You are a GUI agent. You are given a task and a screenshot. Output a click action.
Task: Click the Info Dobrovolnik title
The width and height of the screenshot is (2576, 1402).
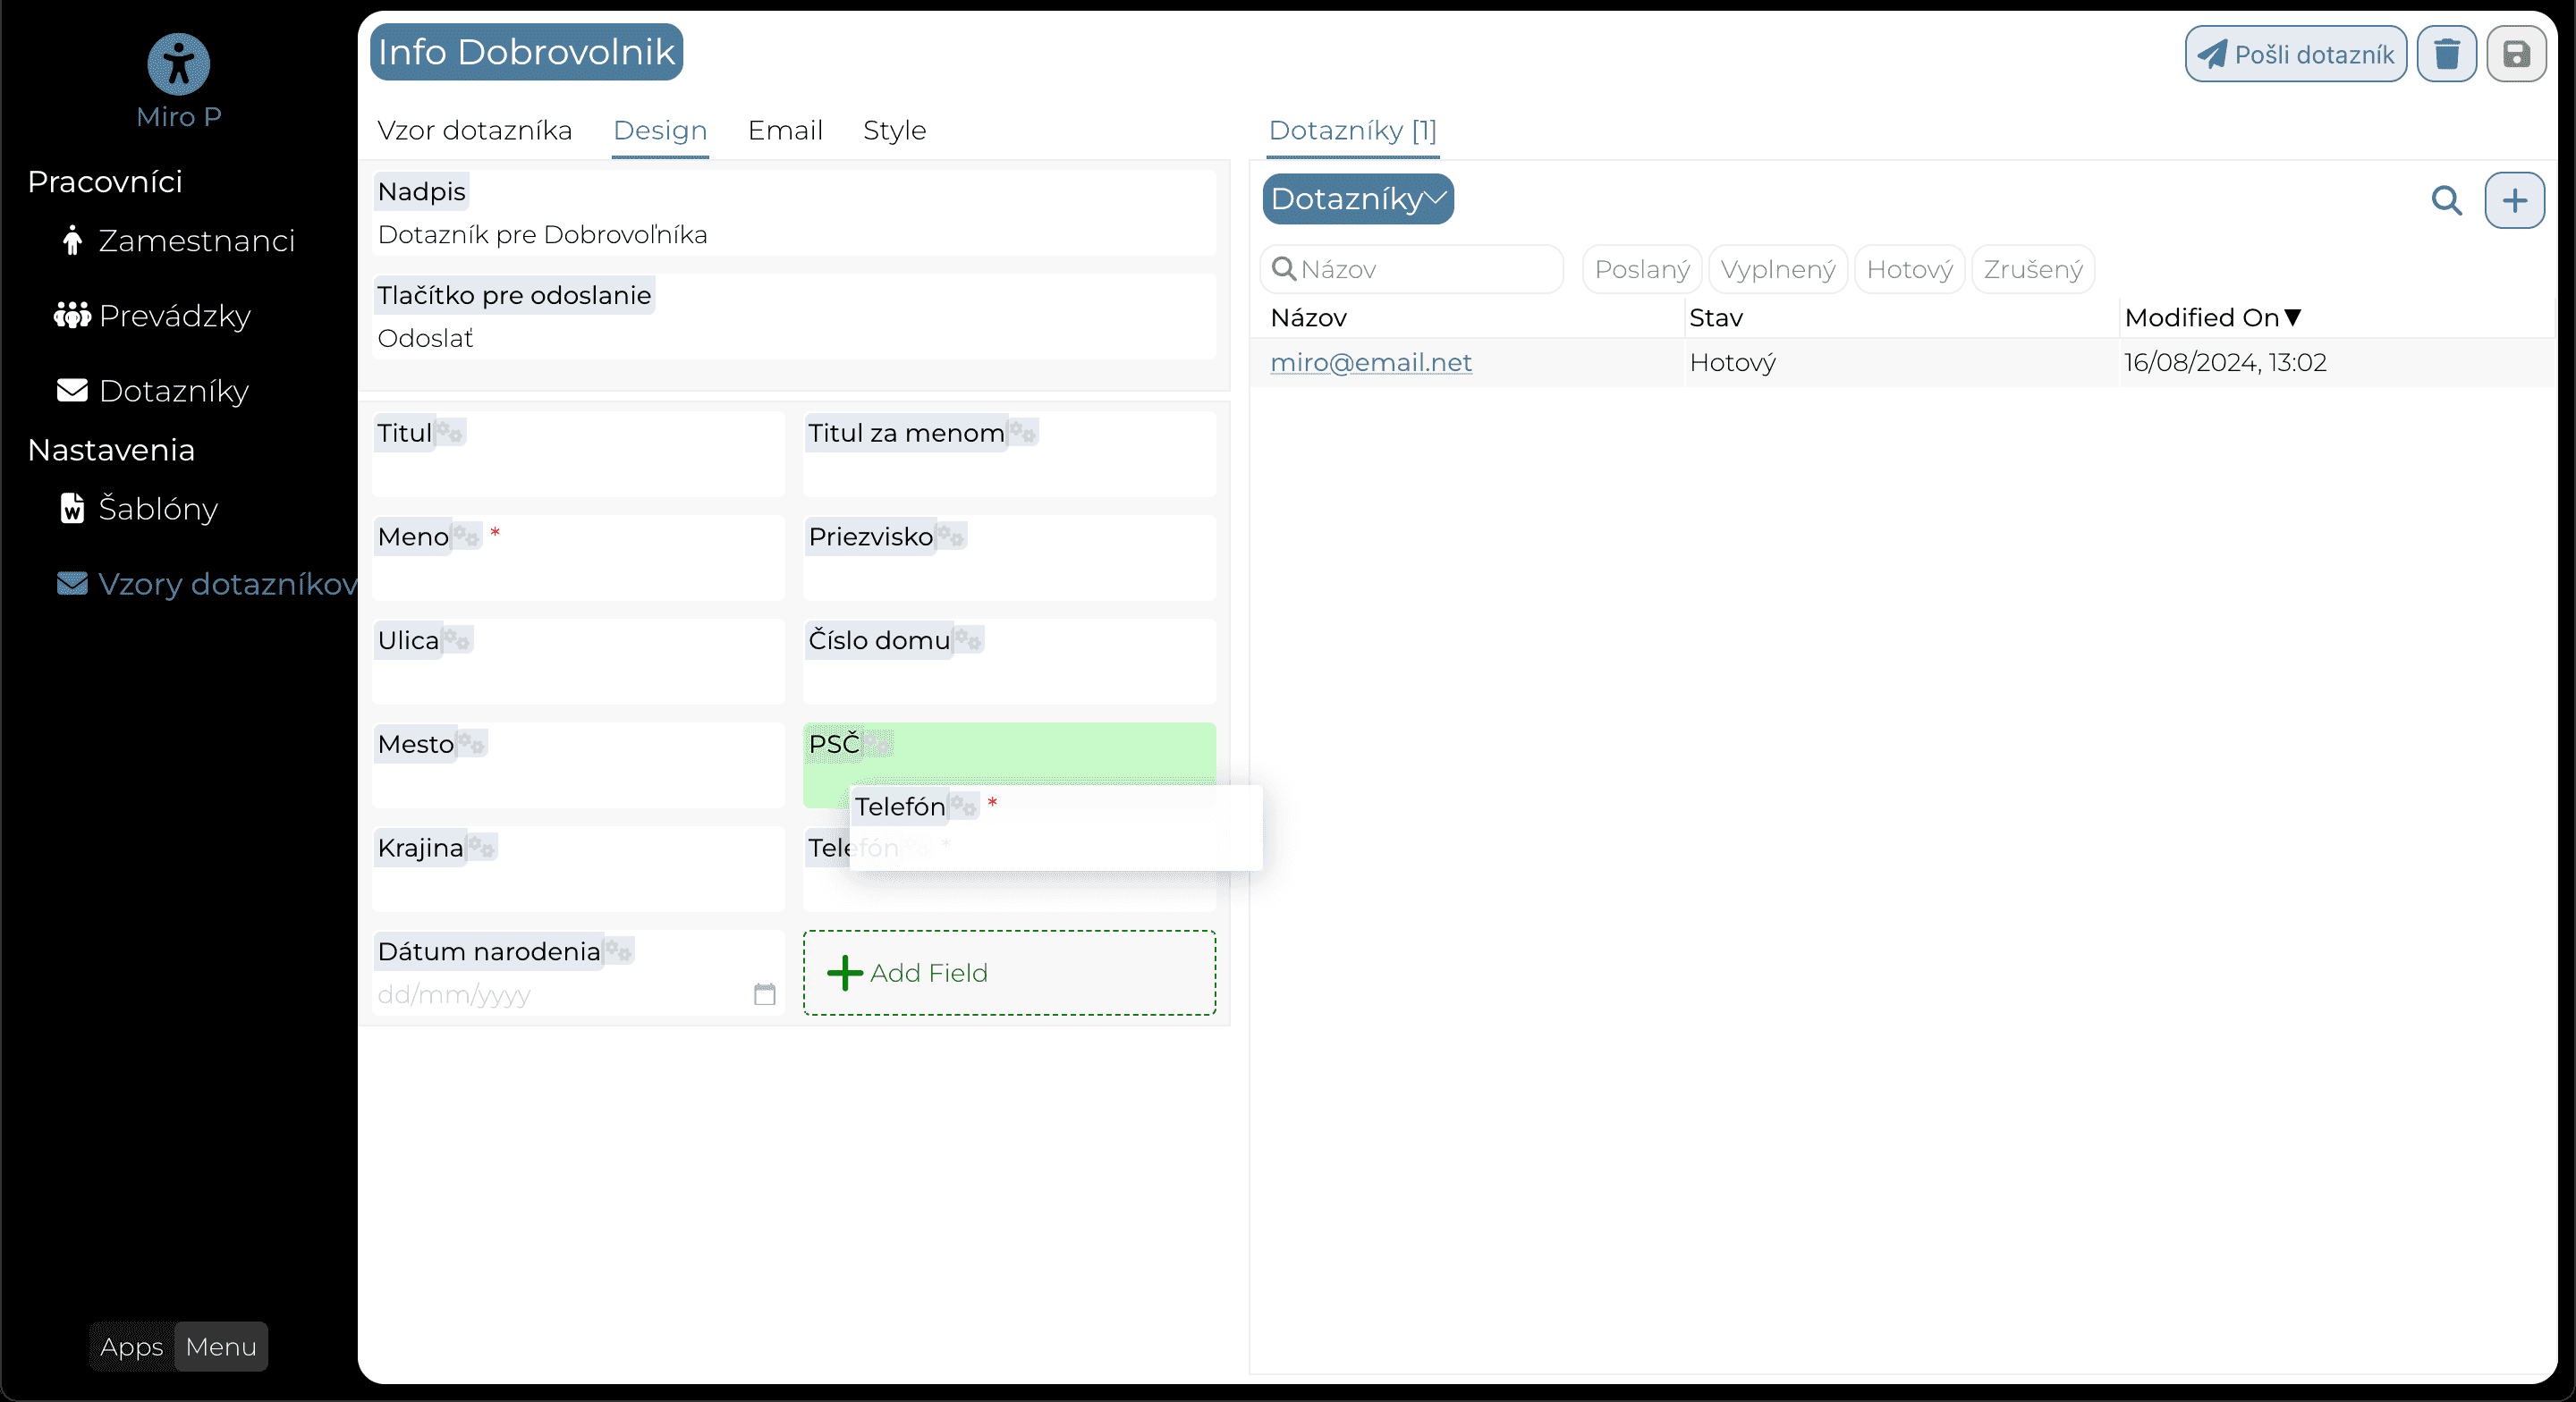[526, 53]
